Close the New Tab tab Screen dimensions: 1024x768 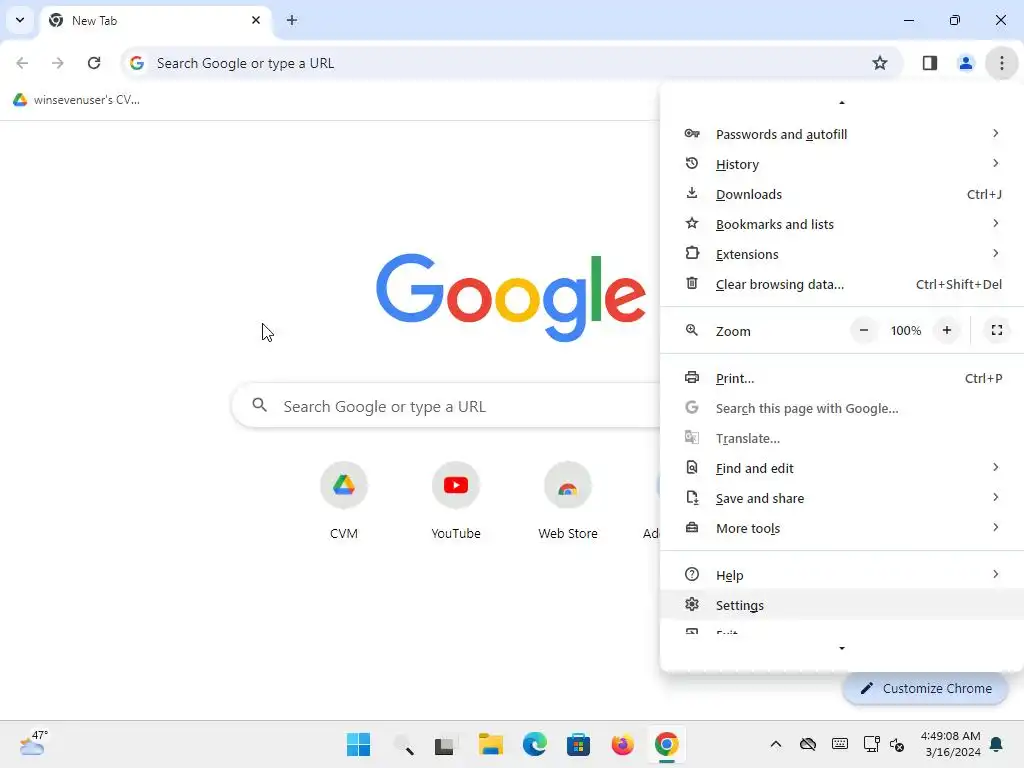click(256, 20)
